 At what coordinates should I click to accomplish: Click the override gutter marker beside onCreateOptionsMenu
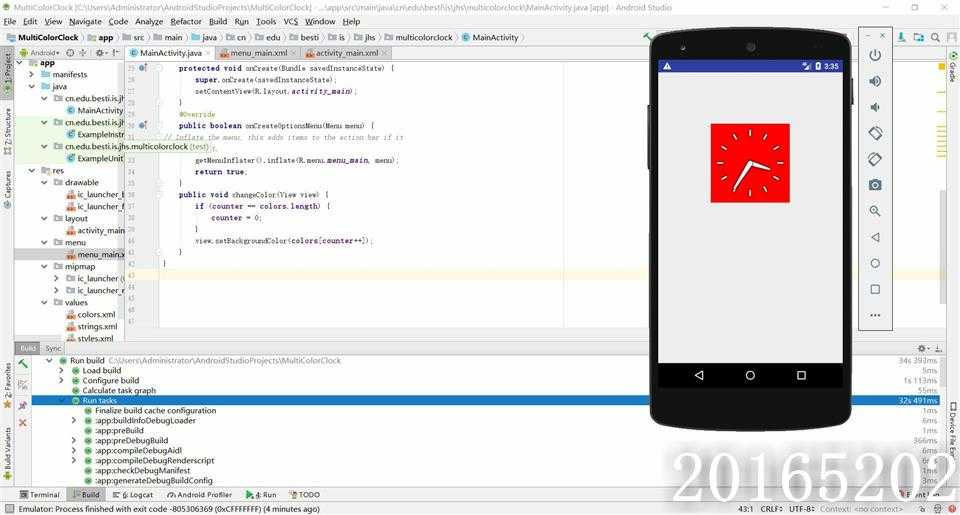point(143,126)
